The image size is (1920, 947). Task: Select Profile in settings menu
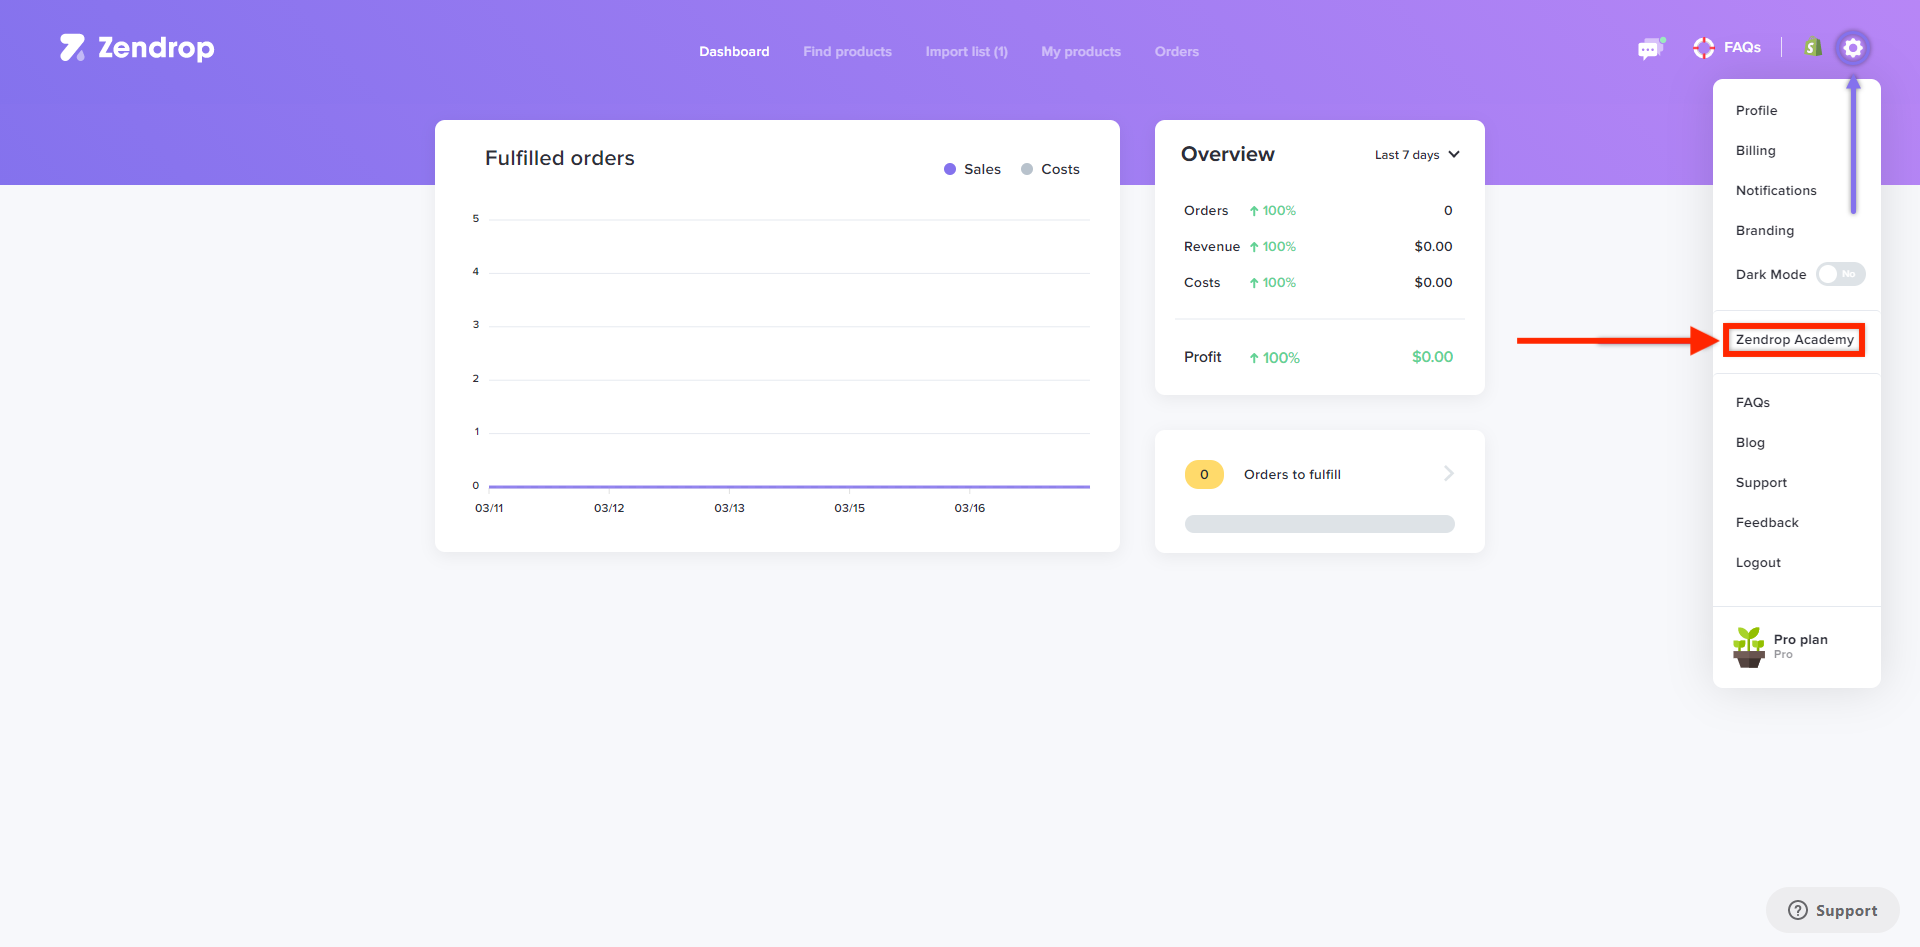(1756, 110)
